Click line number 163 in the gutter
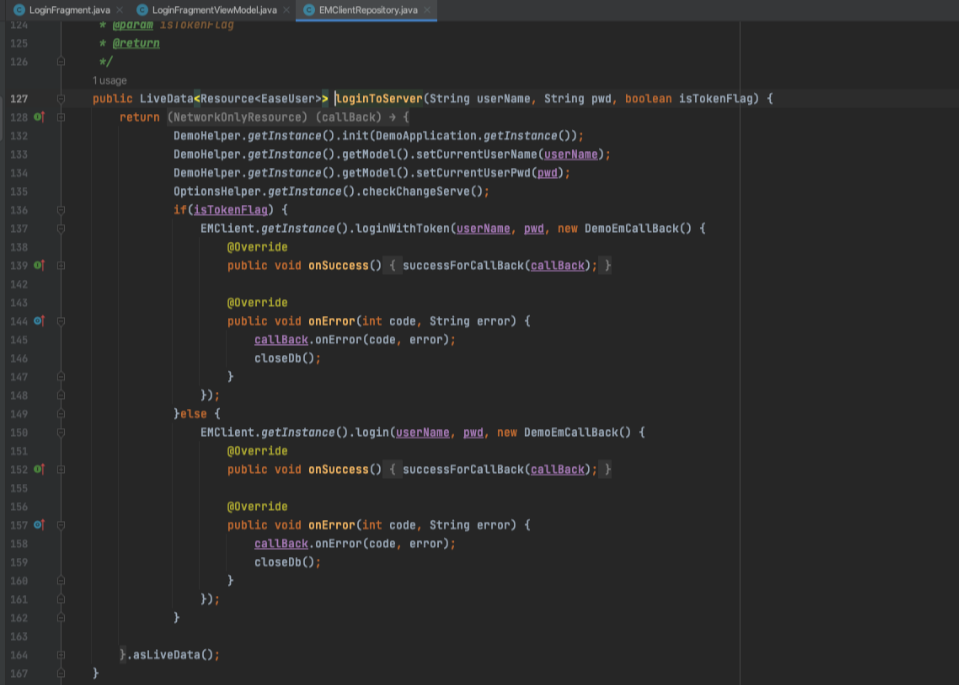The width and height of the screenshot is (959, 685). pyautogui.click(x=19, y=636)
